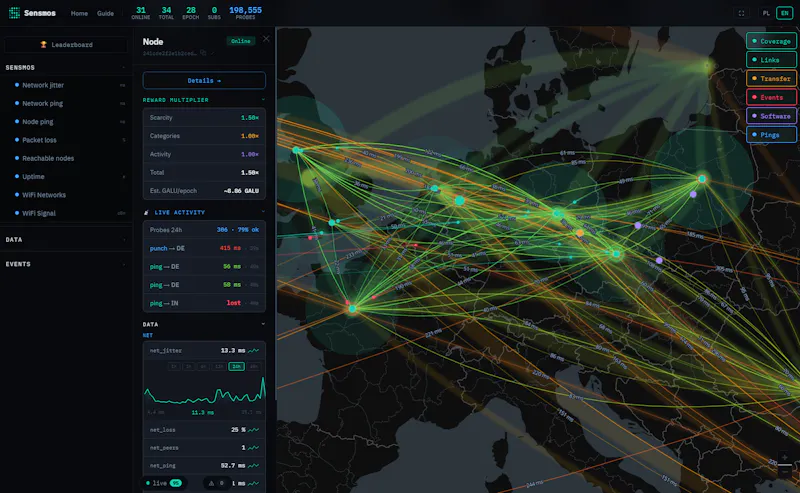The width and height of the screenshot is (800, 493).
Task: Click the ping → DE 56 ms row
Action: point(204,266)
